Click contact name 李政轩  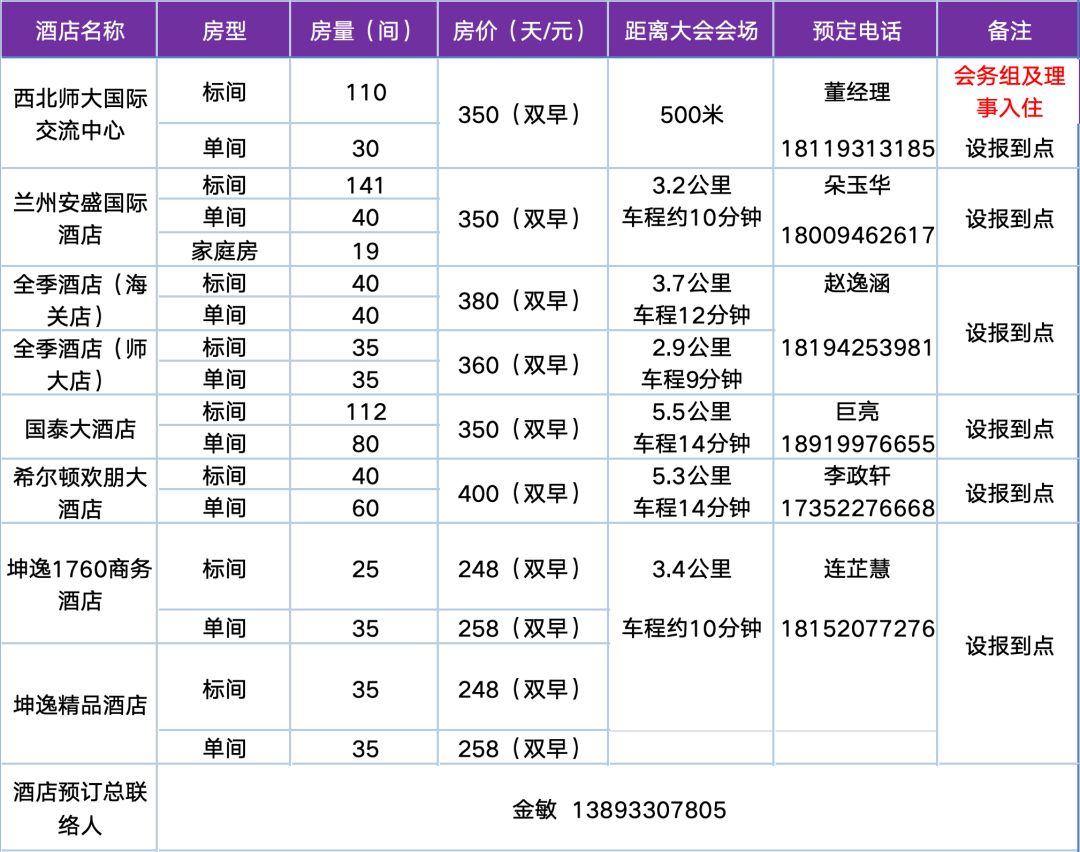coord(856,476)
